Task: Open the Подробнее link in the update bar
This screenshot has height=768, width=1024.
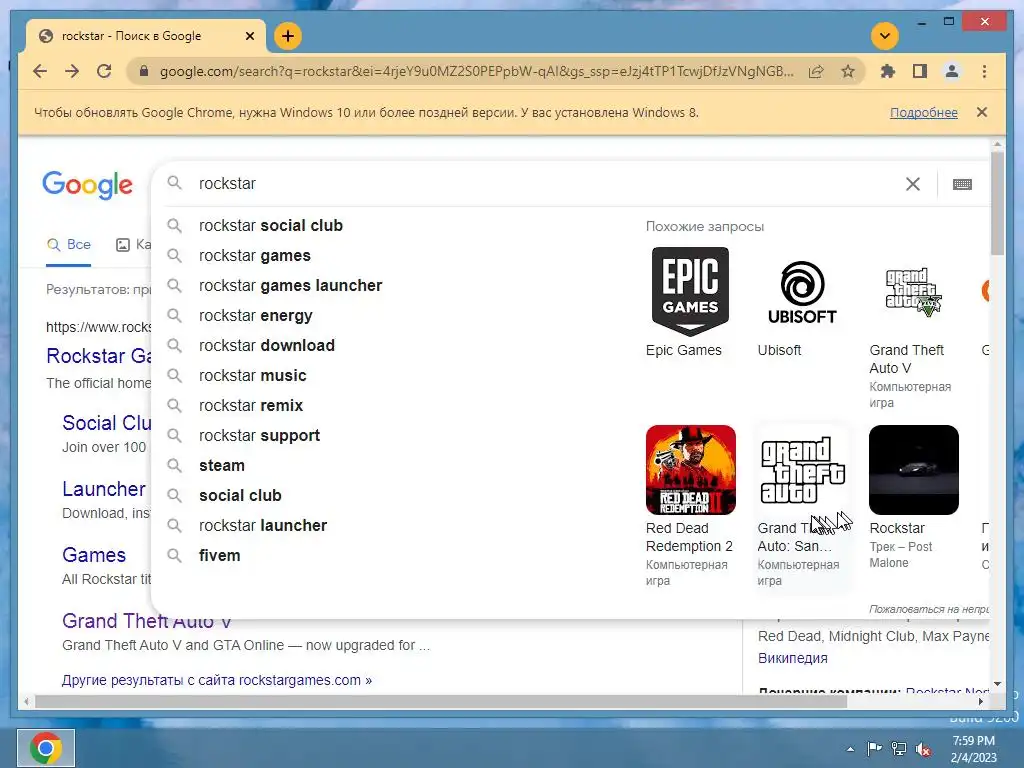Action: click(x=923, y=112)
